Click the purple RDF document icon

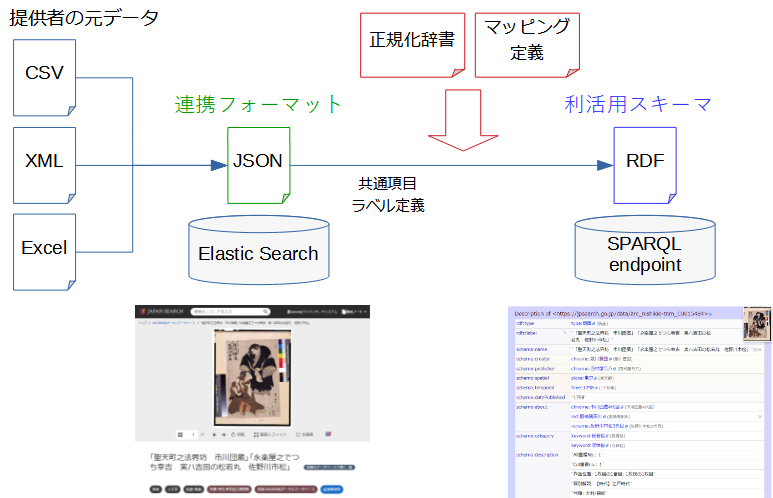click(x=645, y=165)
